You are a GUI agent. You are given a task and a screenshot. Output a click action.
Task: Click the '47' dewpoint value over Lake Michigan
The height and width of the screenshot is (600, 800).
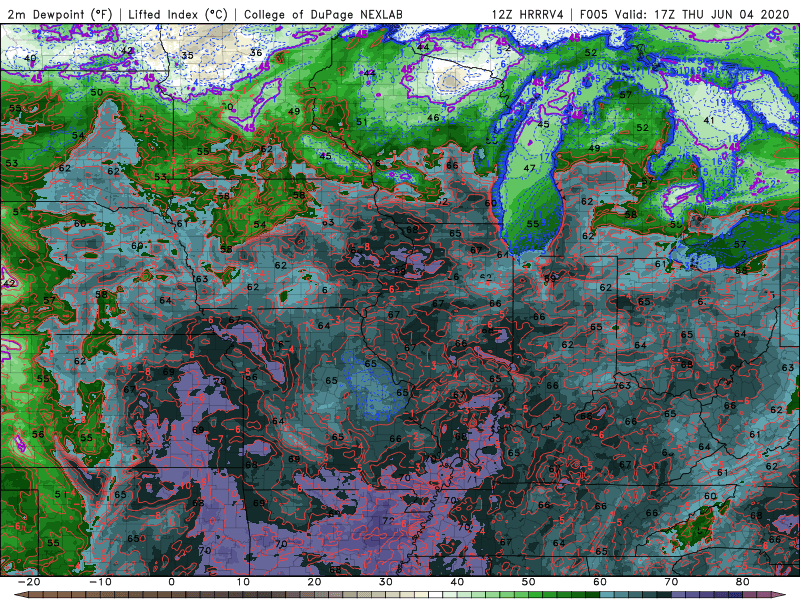[529, 168]
